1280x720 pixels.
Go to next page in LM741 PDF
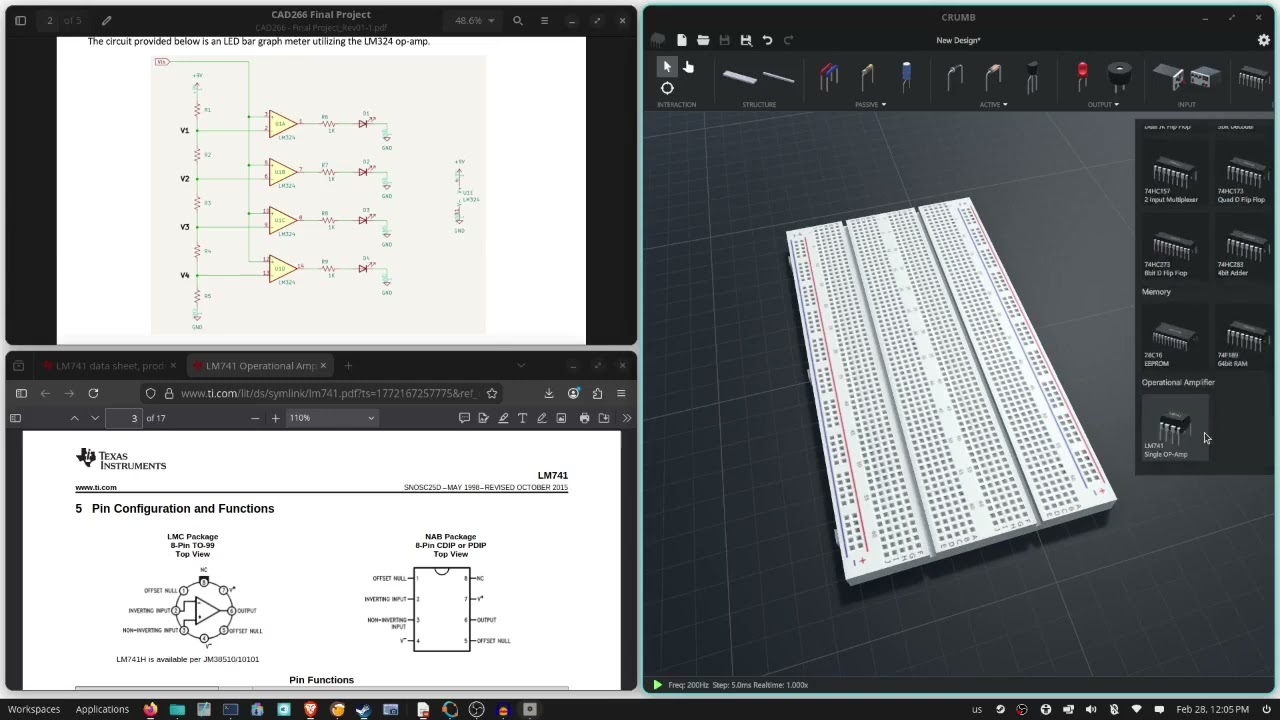point(95,418)
